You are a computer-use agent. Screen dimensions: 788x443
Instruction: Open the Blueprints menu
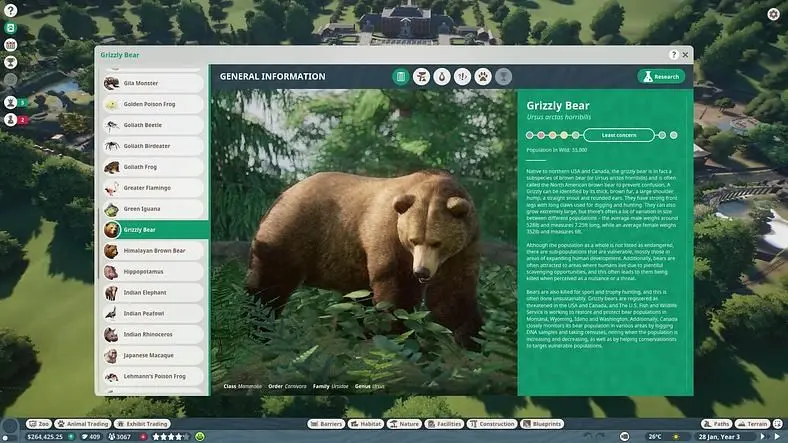pyautogui.click(x=542, y=424)
